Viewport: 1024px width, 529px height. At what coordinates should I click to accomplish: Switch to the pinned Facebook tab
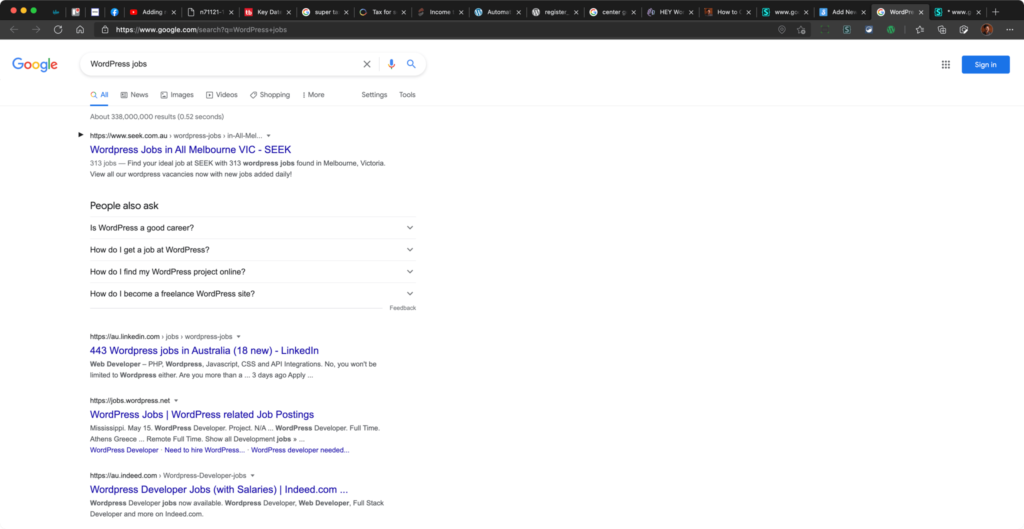(114, 12)
